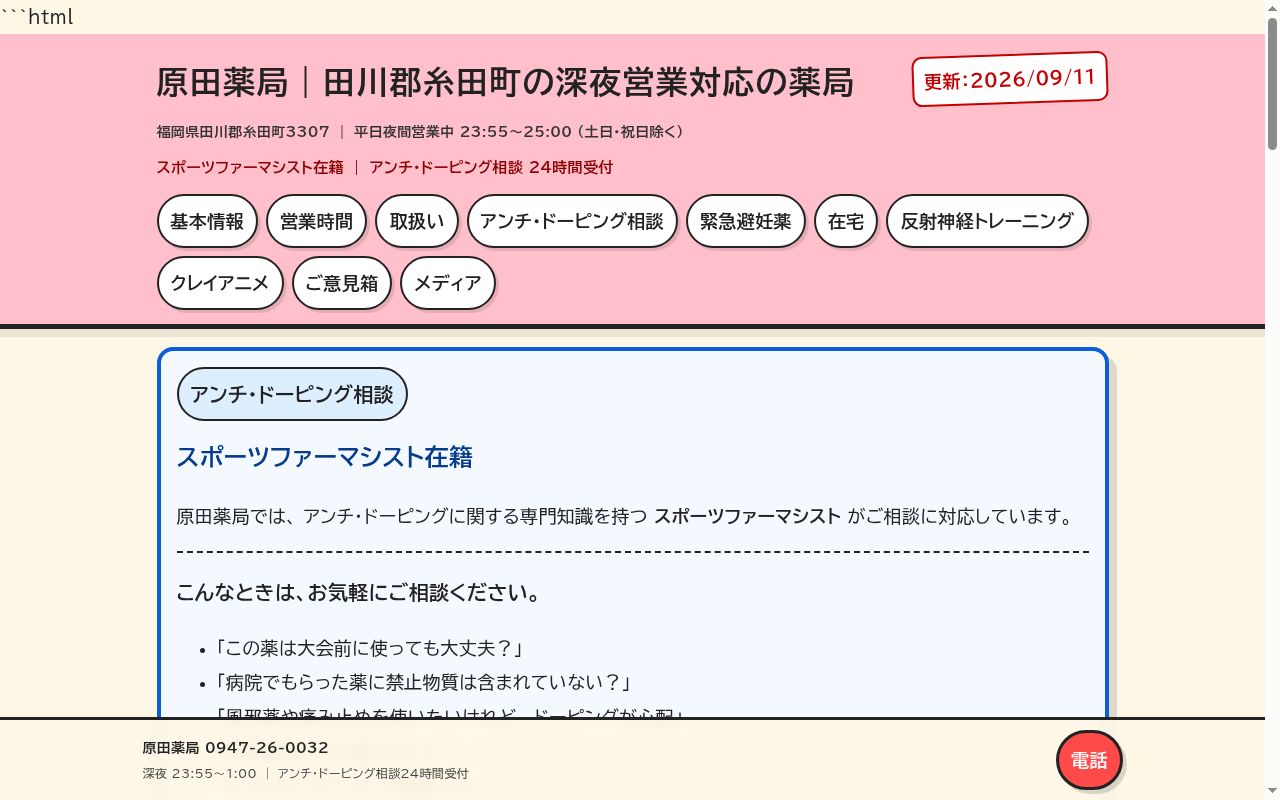Open 緊急避妊薬 section link

746,221
